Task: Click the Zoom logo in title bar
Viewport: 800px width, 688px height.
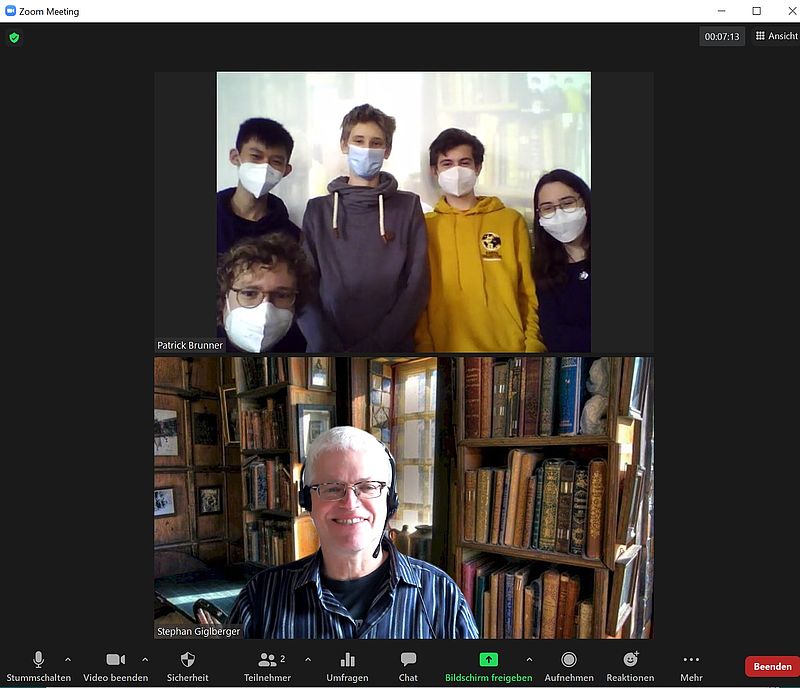Action: tap(10, 11)
